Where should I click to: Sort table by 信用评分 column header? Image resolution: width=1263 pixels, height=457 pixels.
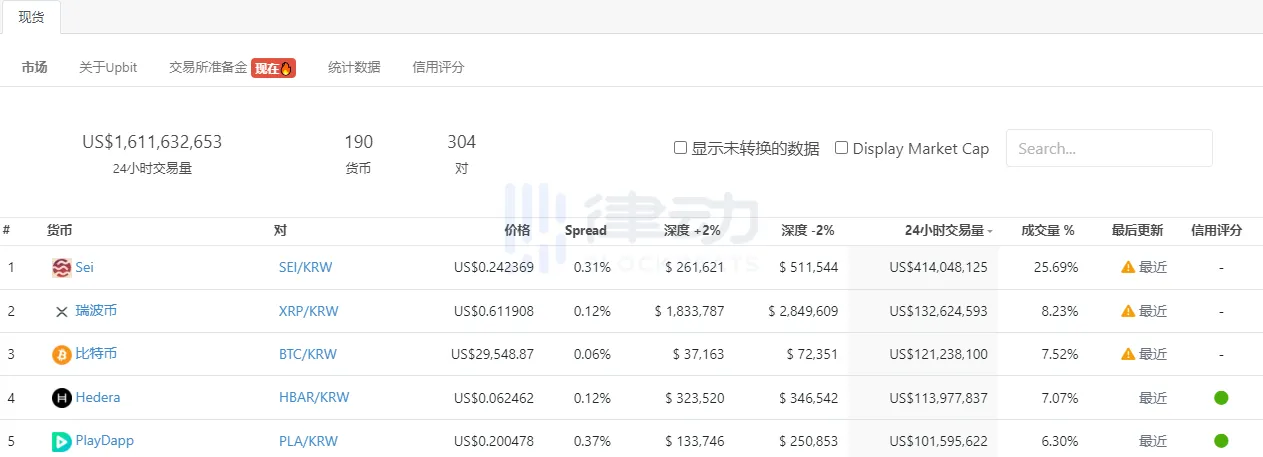pyautogui.click(x=1217, y=230)
